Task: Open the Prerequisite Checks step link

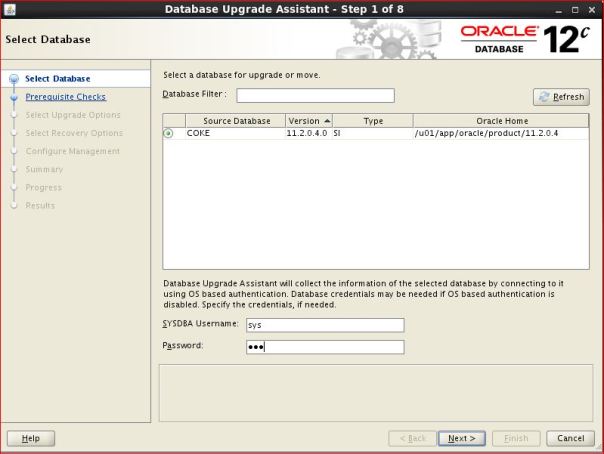Action: point(65,97)
